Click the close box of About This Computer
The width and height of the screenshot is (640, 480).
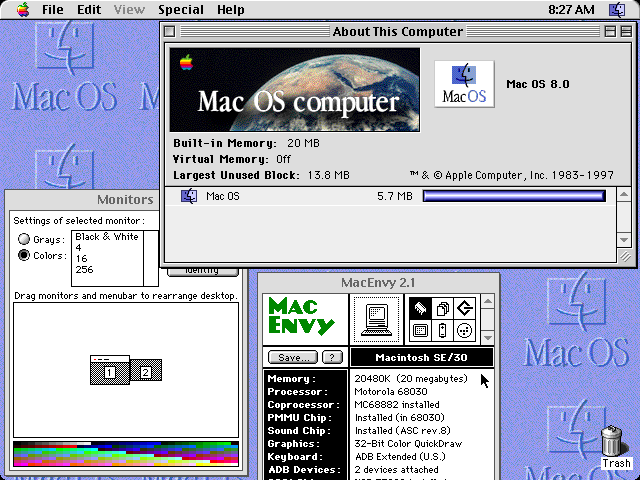[x=170, y=31]
